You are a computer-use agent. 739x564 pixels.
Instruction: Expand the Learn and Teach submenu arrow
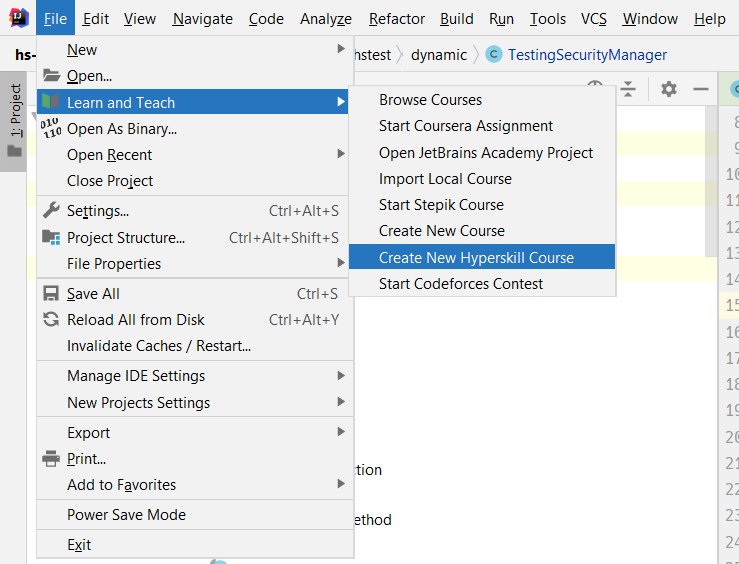pyautogui.click(x=341, y=102)
